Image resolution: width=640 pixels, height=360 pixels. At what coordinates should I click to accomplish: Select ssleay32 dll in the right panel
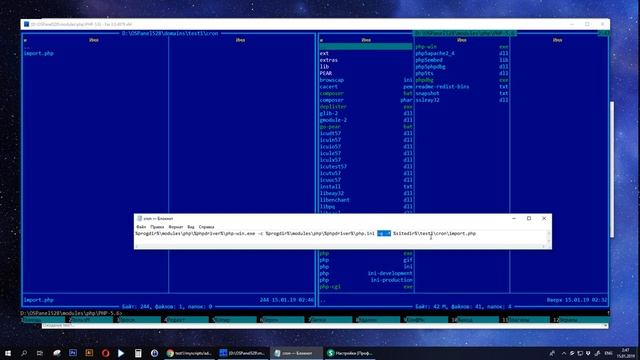coord(462,100)
